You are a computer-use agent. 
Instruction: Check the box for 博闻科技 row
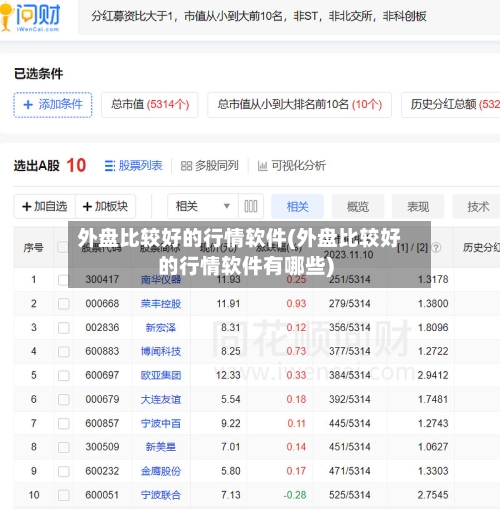[63, 352]
